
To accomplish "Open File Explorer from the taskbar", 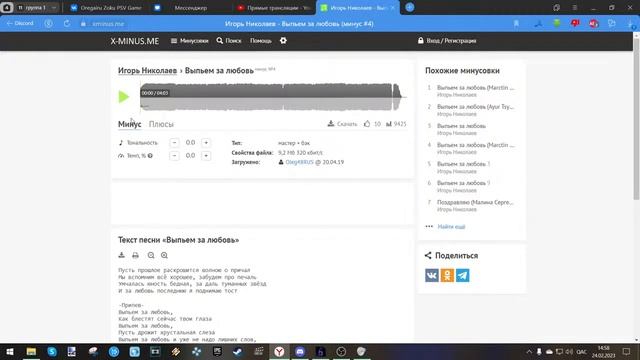I will coord(31,351).
